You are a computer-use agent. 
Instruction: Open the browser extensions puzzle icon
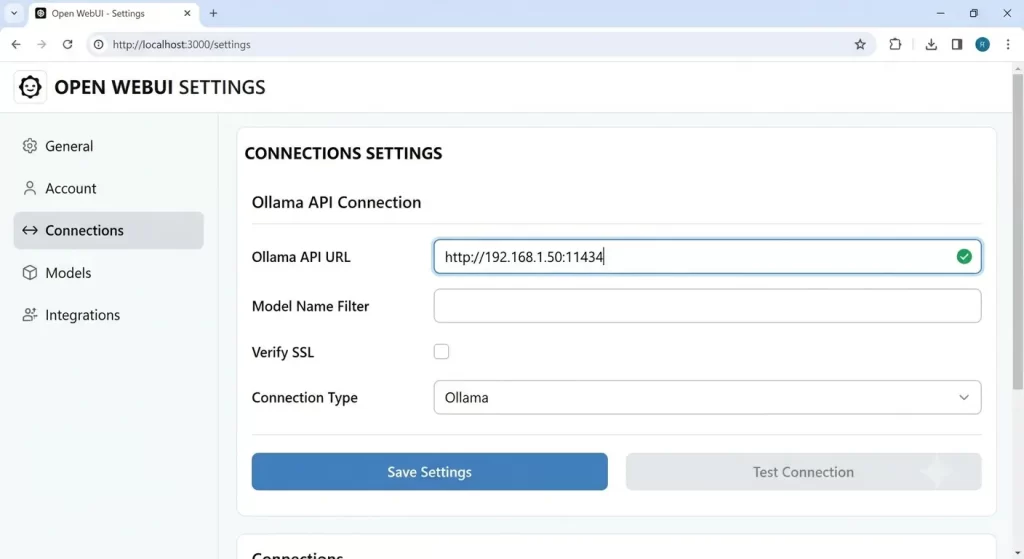point(895,44)
